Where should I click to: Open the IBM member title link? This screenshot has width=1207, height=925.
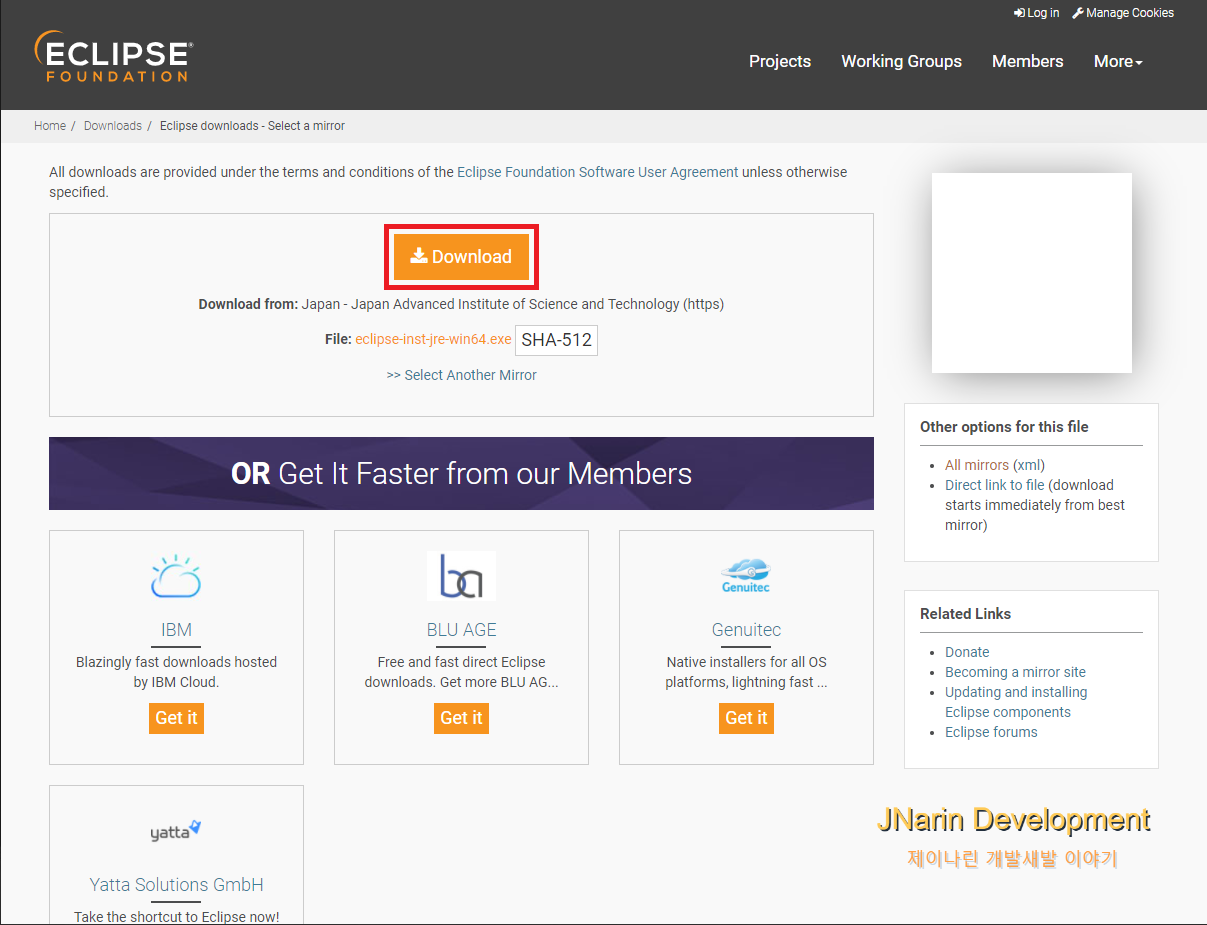pos(176,630)
